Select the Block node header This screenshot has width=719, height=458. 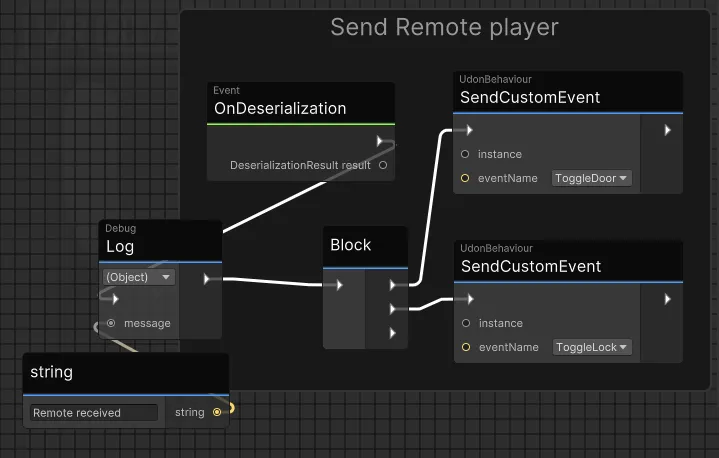pos(351,245)
